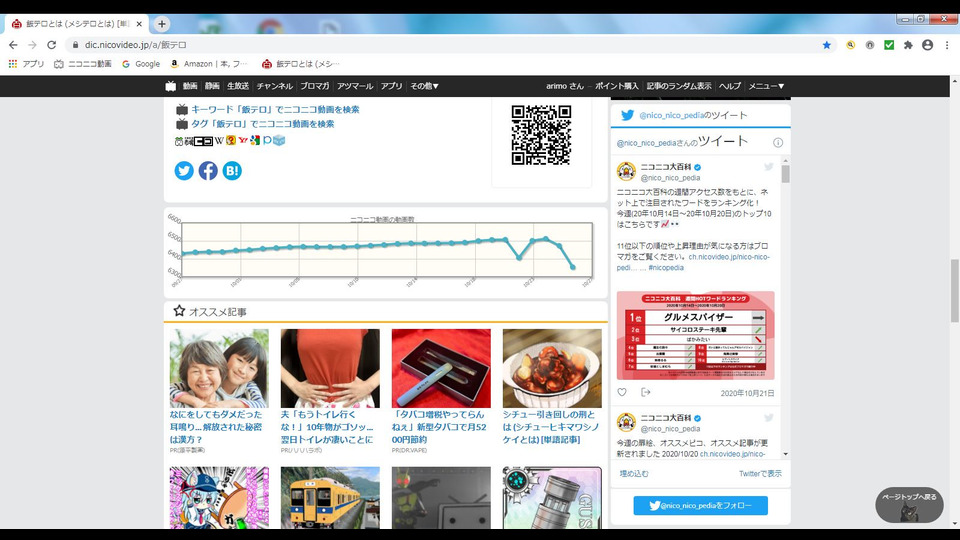The image size is (960, 540).
Task: Click the arimo さん user name
Action: coord(564,86)
